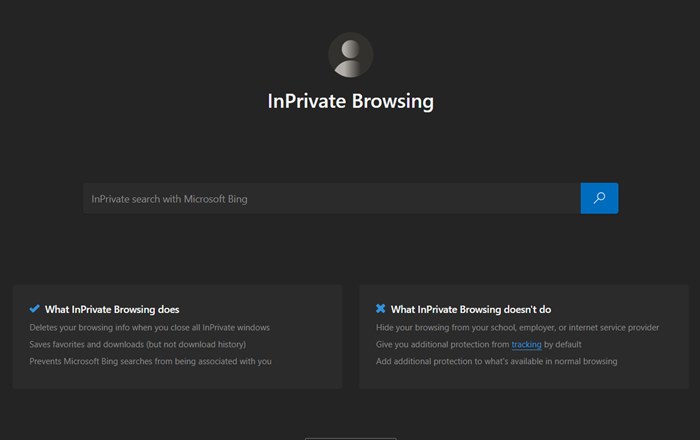Click 'What InPrivate Browsing doesn't do' heading
The image size is (700, 440).
(x=471, y=309)
